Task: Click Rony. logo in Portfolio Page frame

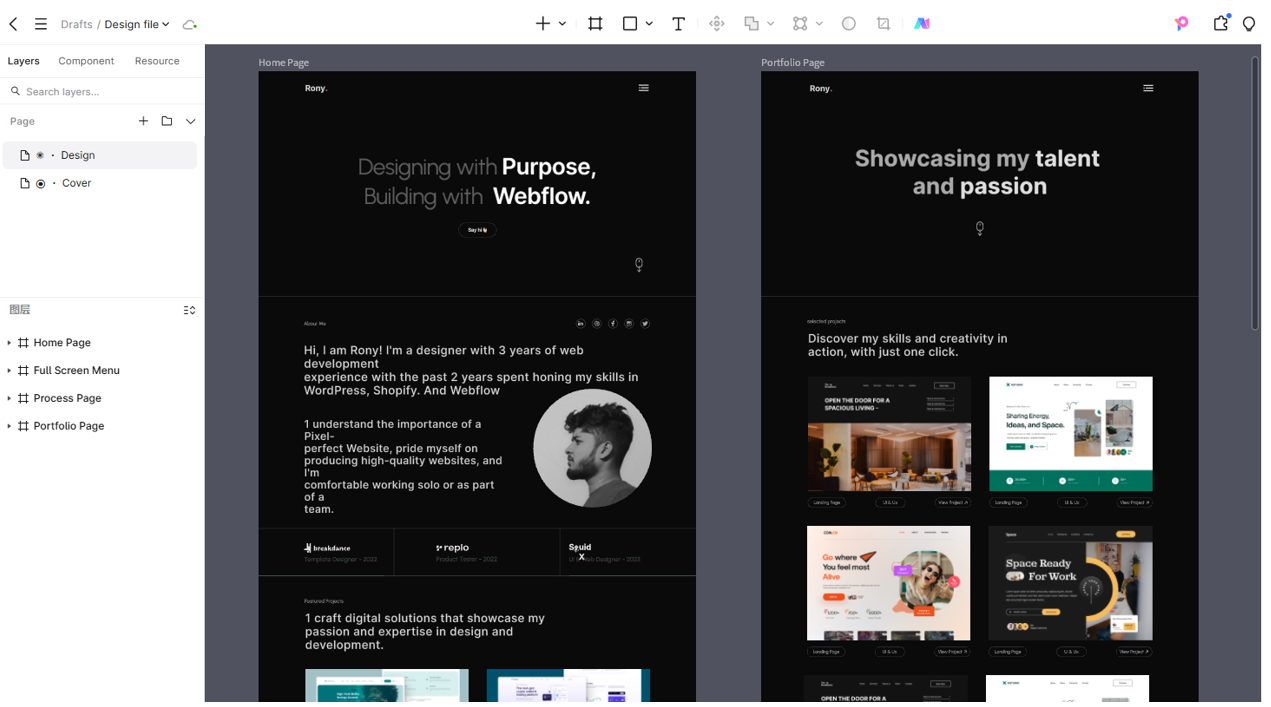Action: click(821, 88)
